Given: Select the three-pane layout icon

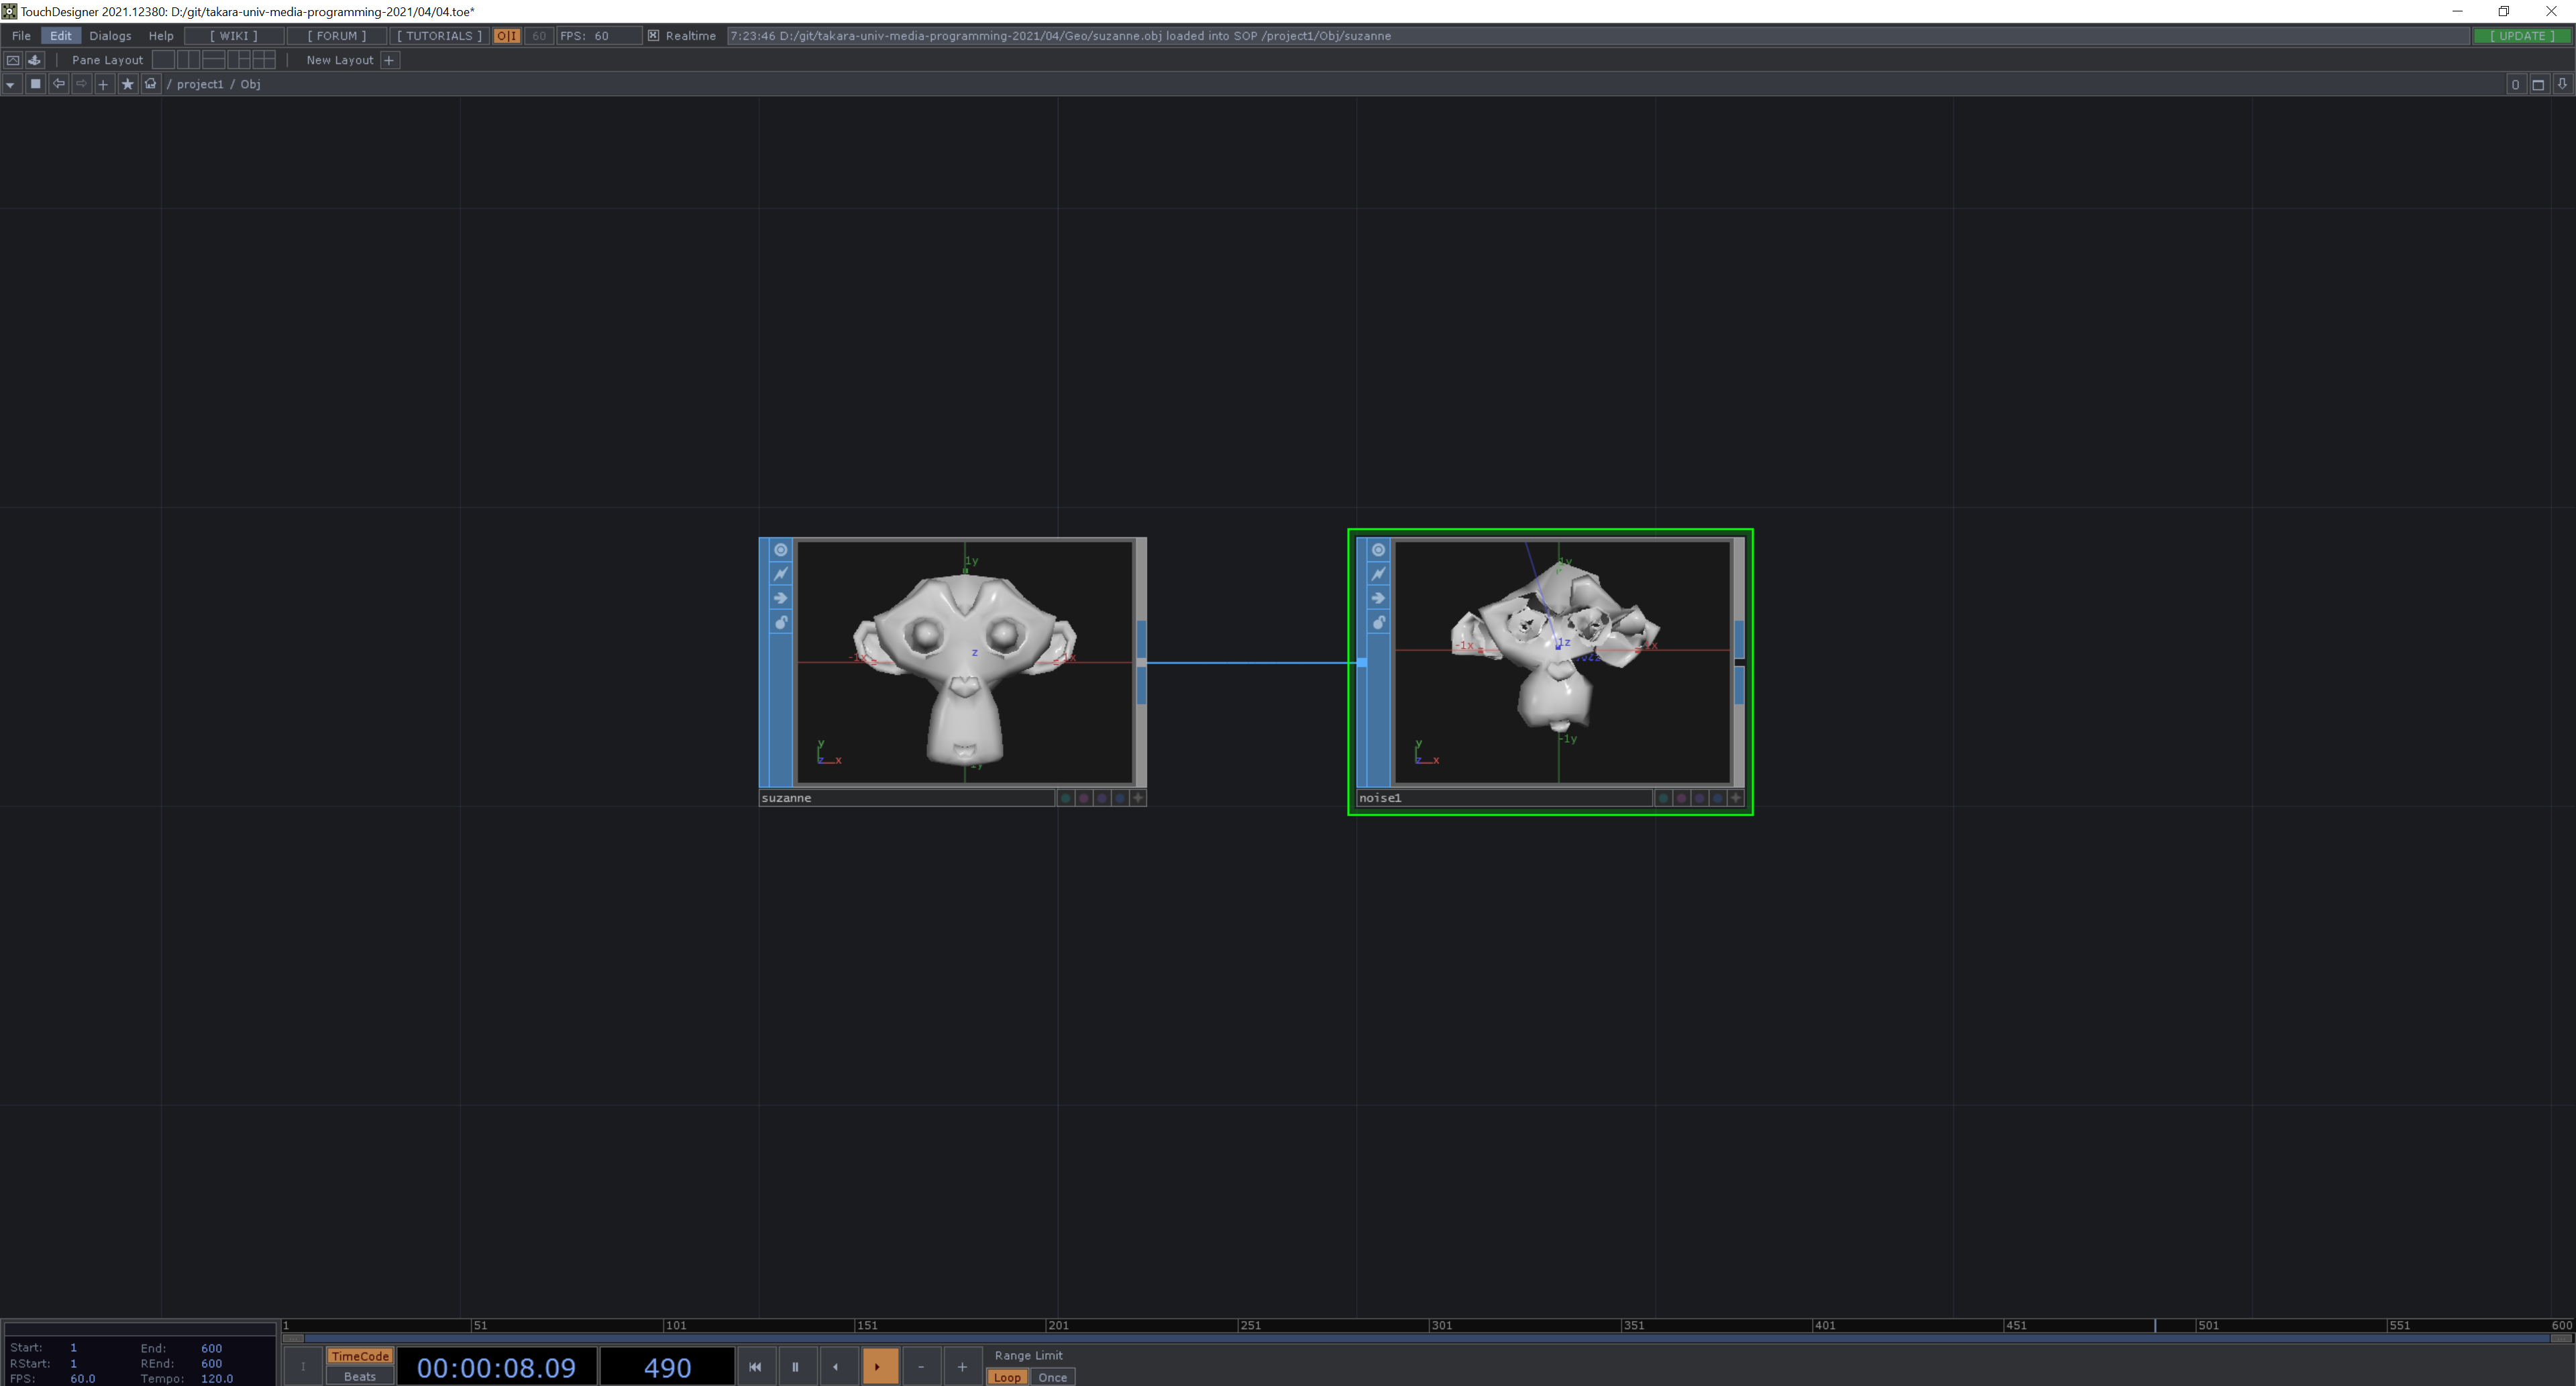Looking at the screenshot, I should [x=238, y=60].
